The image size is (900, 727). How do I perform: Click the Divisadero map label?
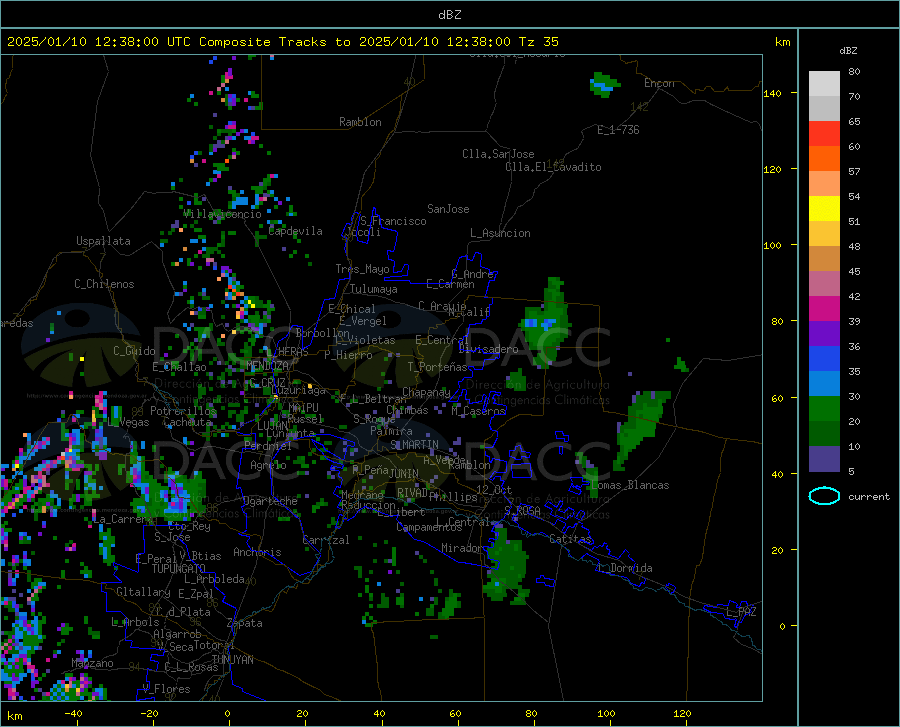coord(488,349)
